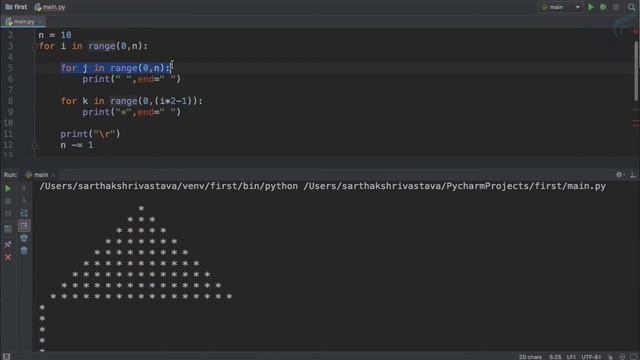Clear console output with the trash icon
The height and width of the screenshot is (360, 640).
[x=24, y=251]
